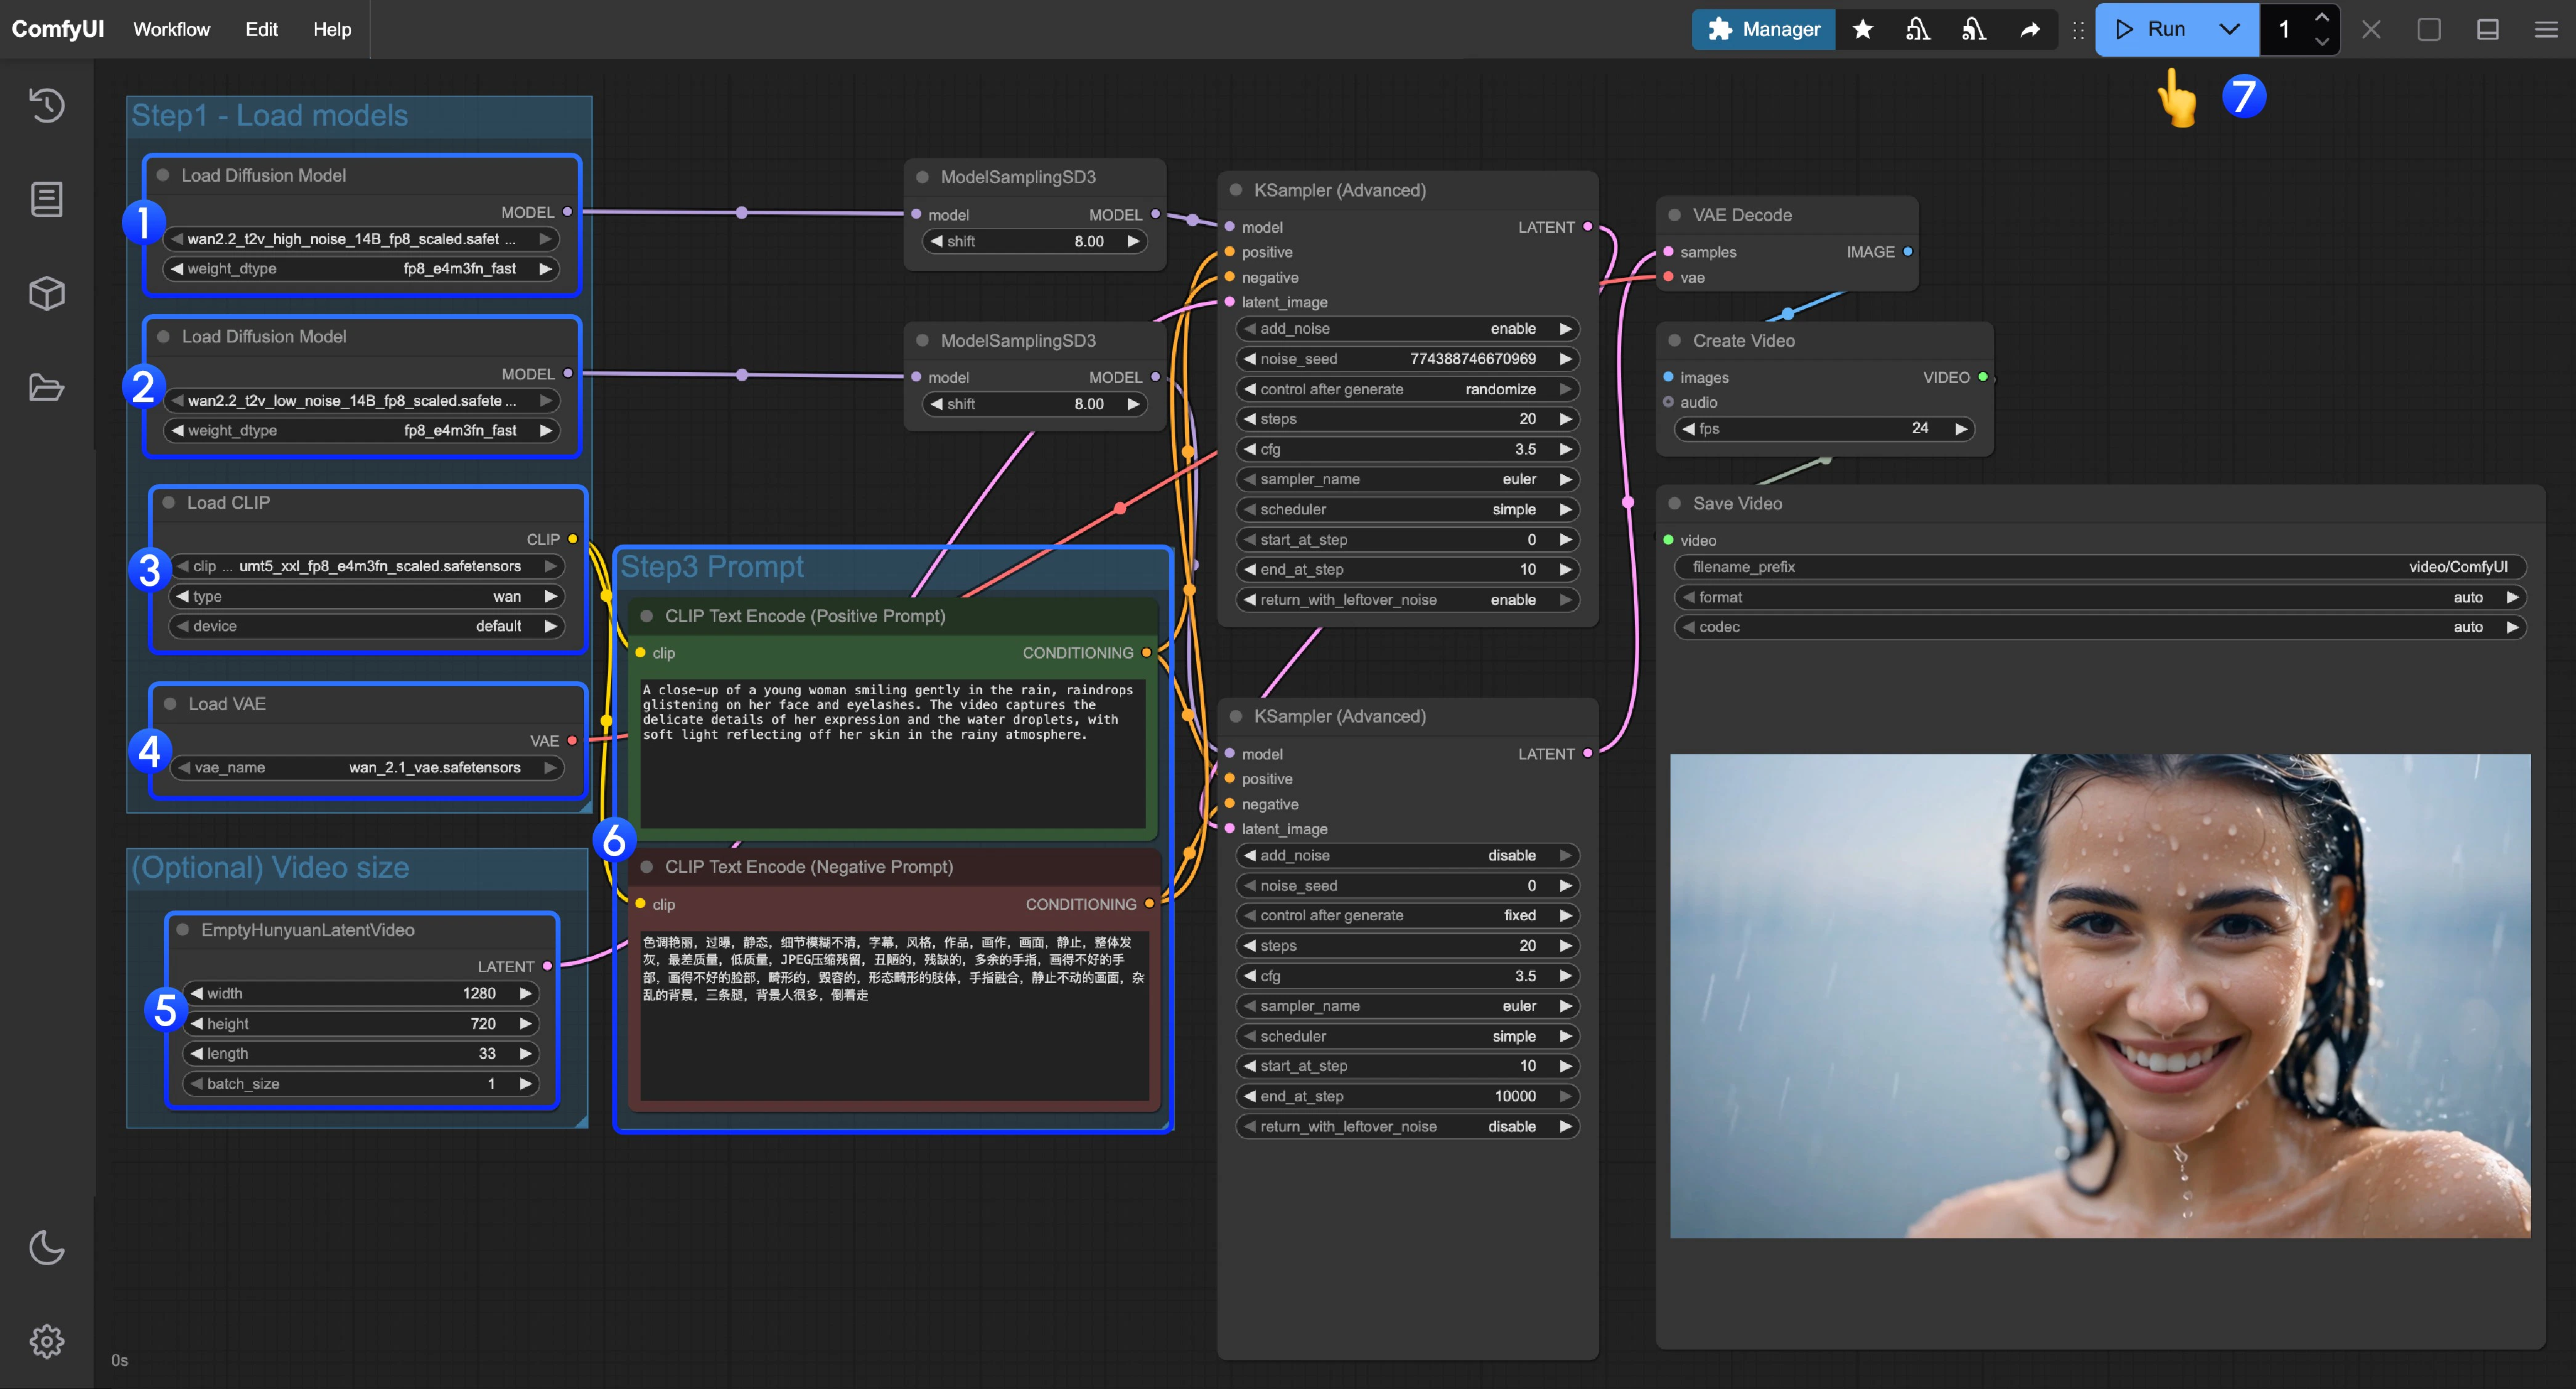The height and width of the screenshot is (1389, 2576).
Task: Open the Save Video format selector
Action: tap(2100, 597)
